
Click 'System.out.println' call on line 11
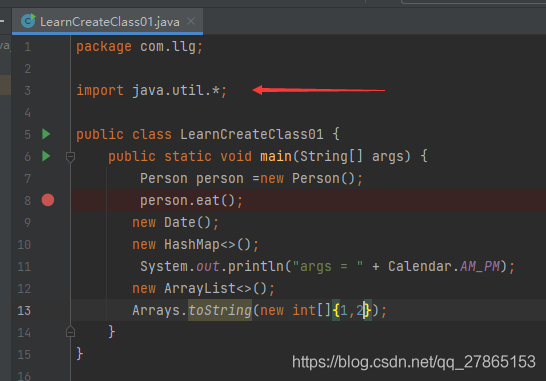tap(212, 266)
